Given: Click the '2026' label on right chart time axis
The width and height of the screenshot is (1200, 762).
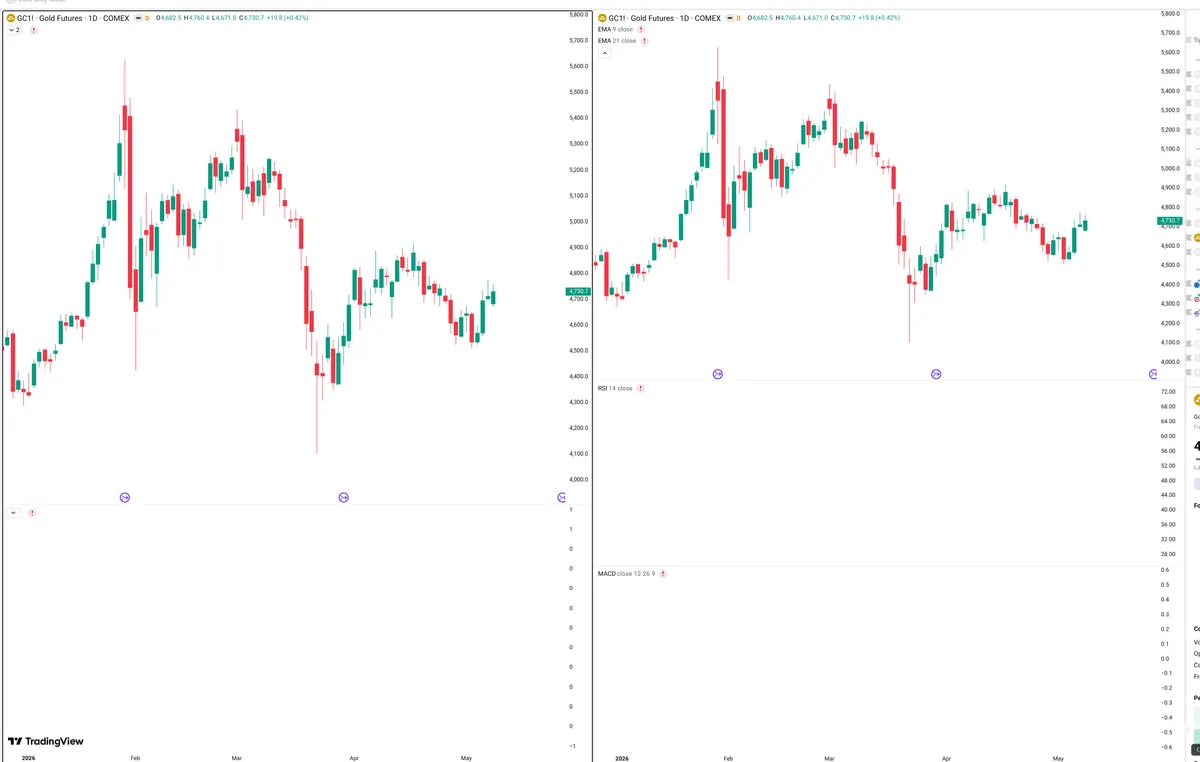Looking at the screenshot, I should click(623, 758).
